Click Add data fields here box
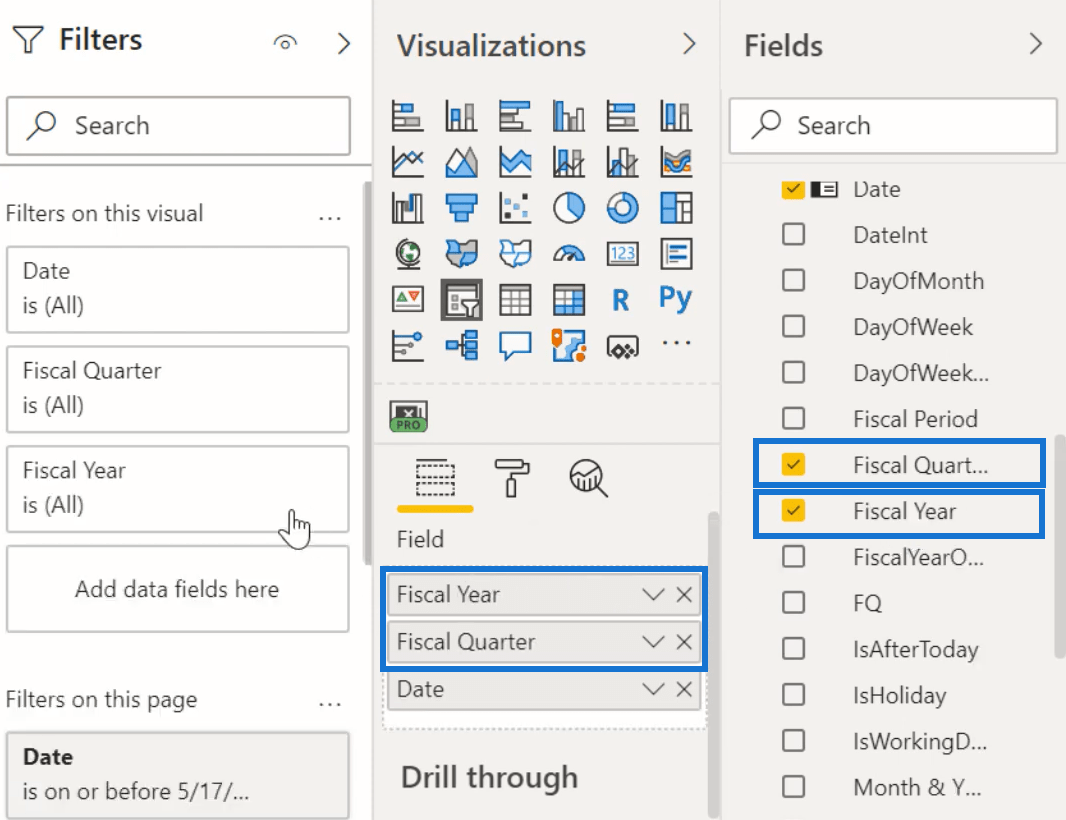Image resolution: width=1066 pixels, height=820 pixels. (x=177, y=589)
